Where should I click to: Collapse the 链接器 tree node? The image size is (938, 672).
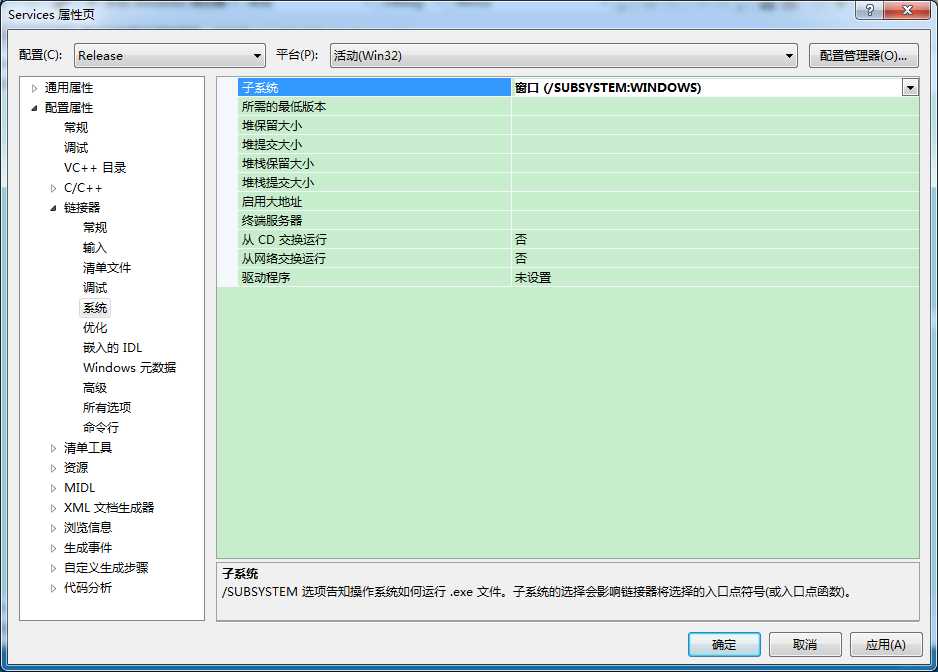54,208
